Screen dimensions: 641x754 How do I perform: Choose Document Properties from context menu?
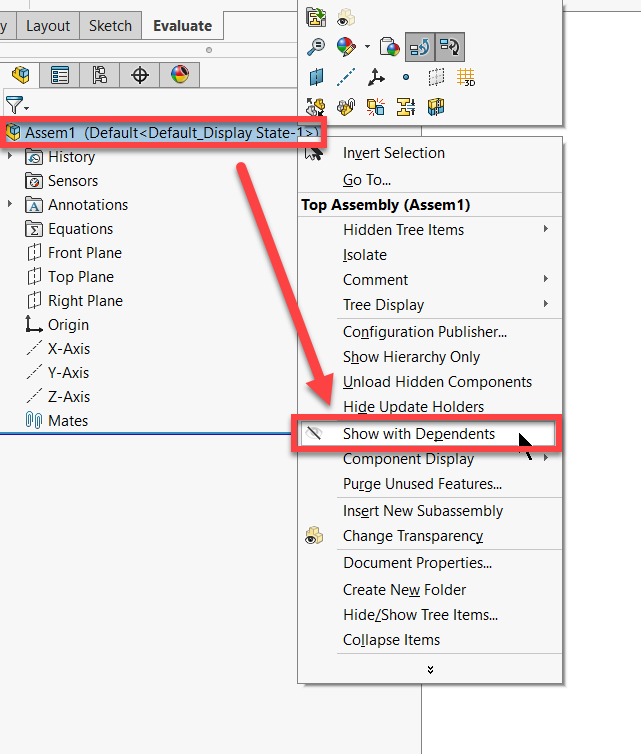click(417, 563)
